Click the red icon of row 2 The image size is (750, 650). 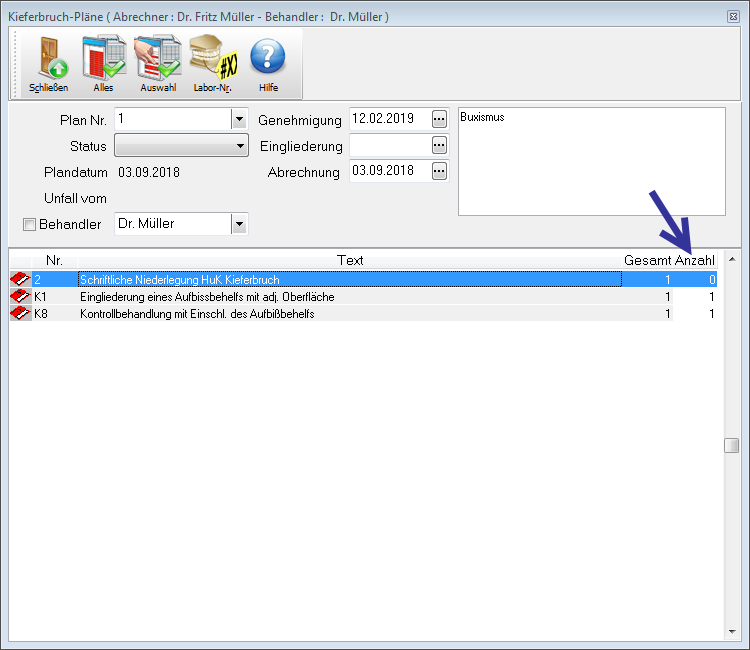coord(20,280)
